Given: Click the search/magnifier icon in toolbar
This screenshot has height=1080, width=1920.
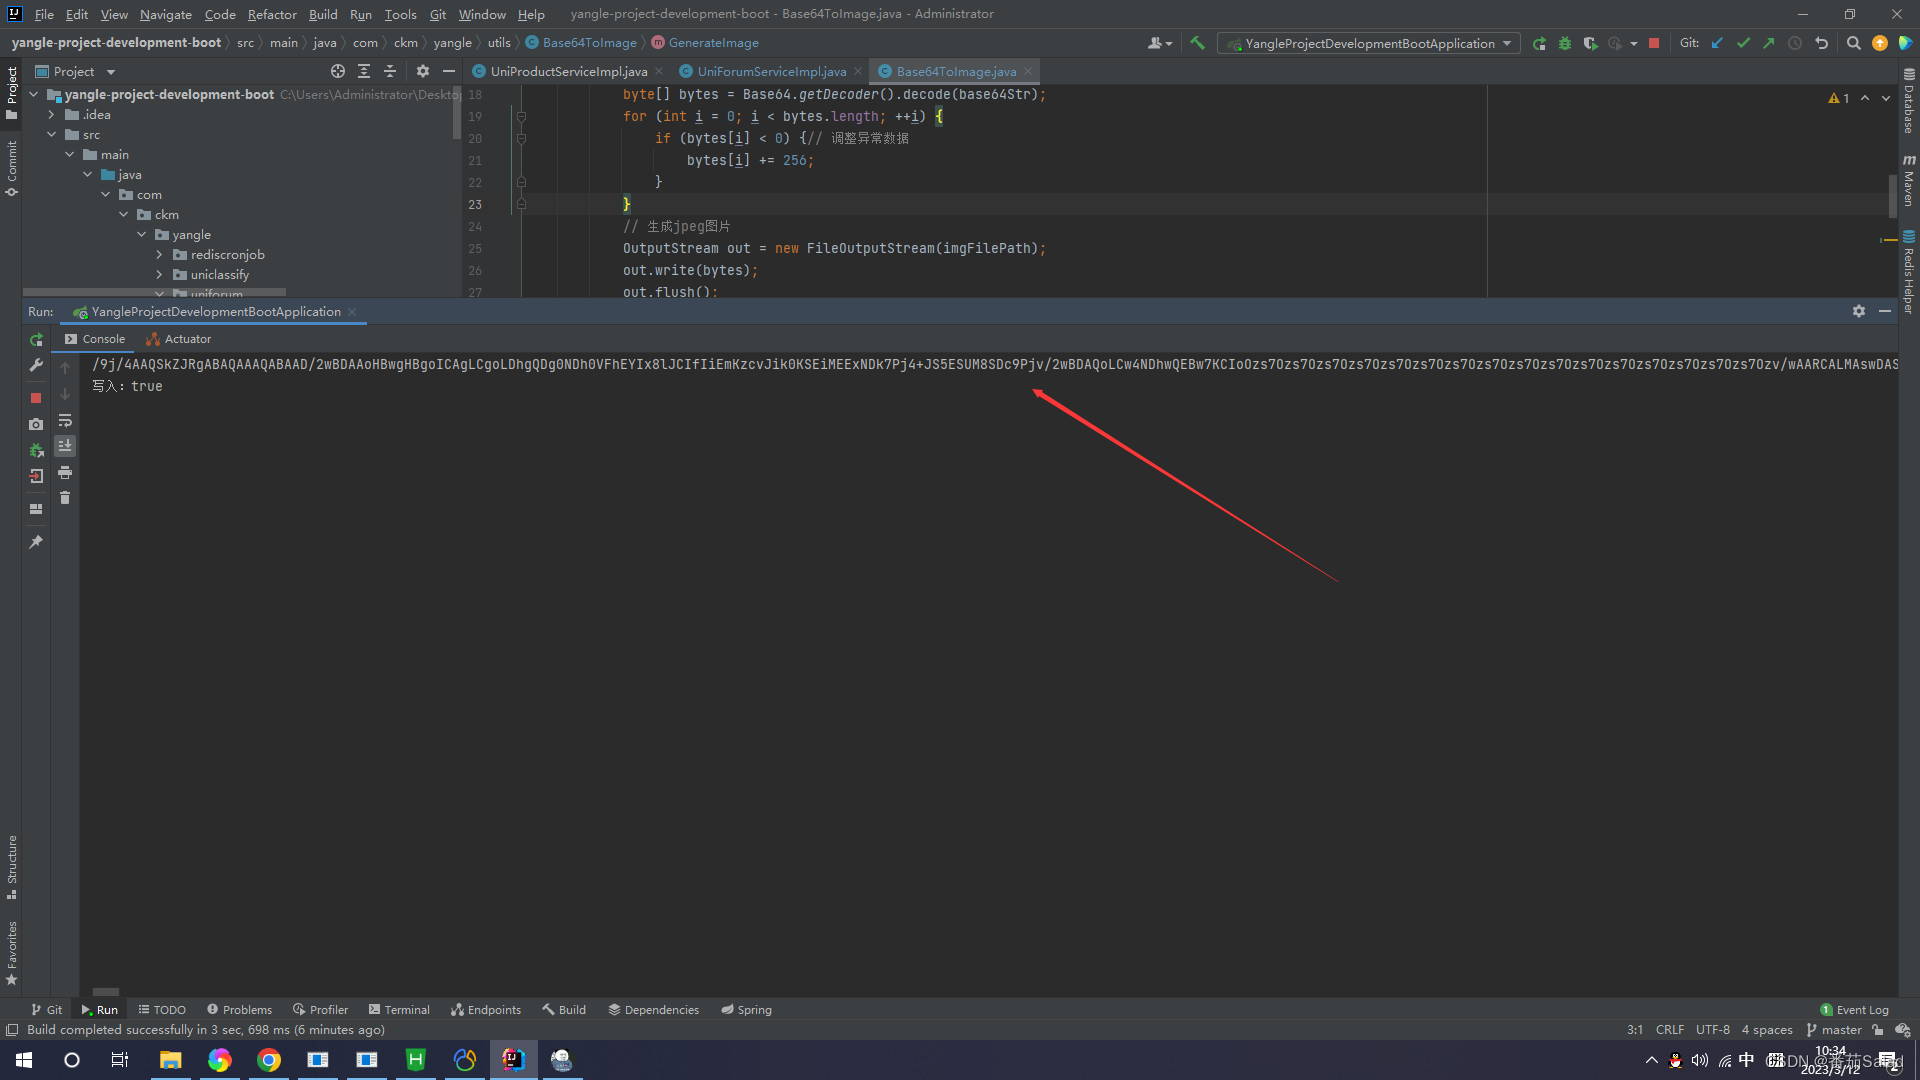Looking at the screenshot, I should tap(1853, 44).
